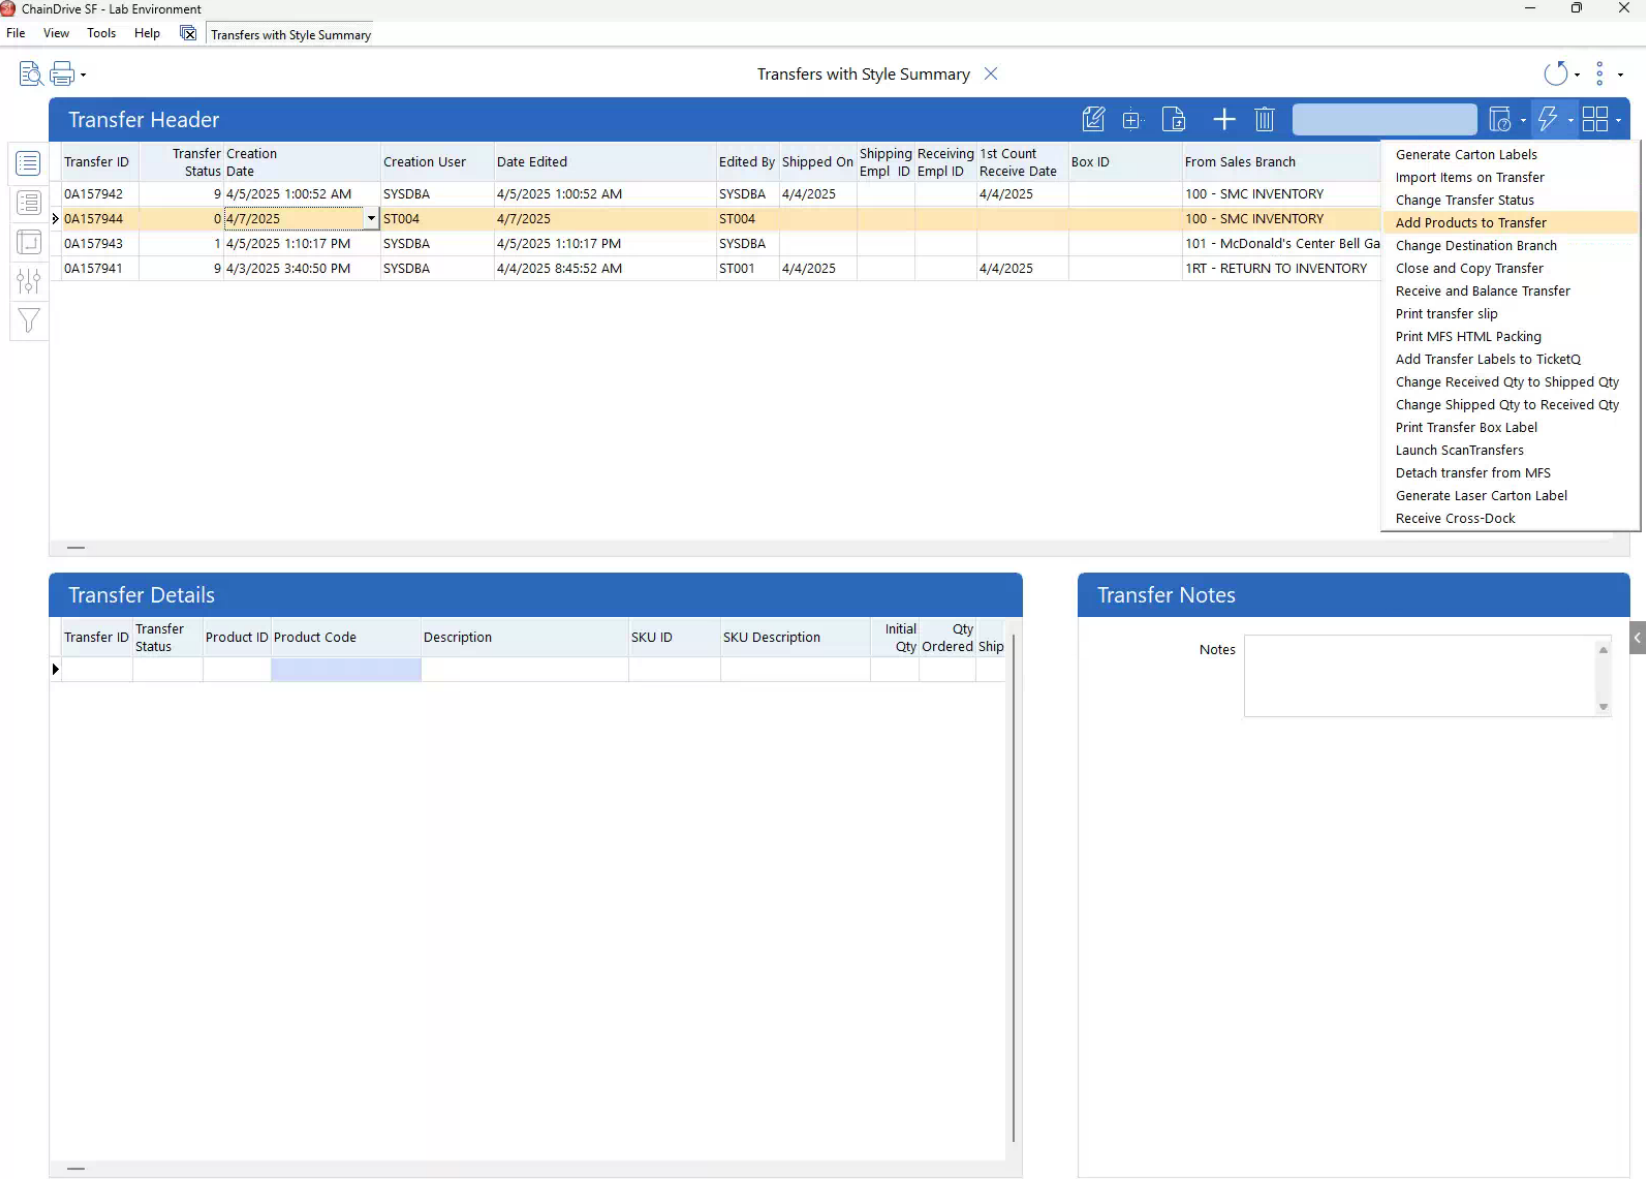Sort Transfer Details by Product Code header
This screenshot has width=1646, height=1179.
coord(346,637)
